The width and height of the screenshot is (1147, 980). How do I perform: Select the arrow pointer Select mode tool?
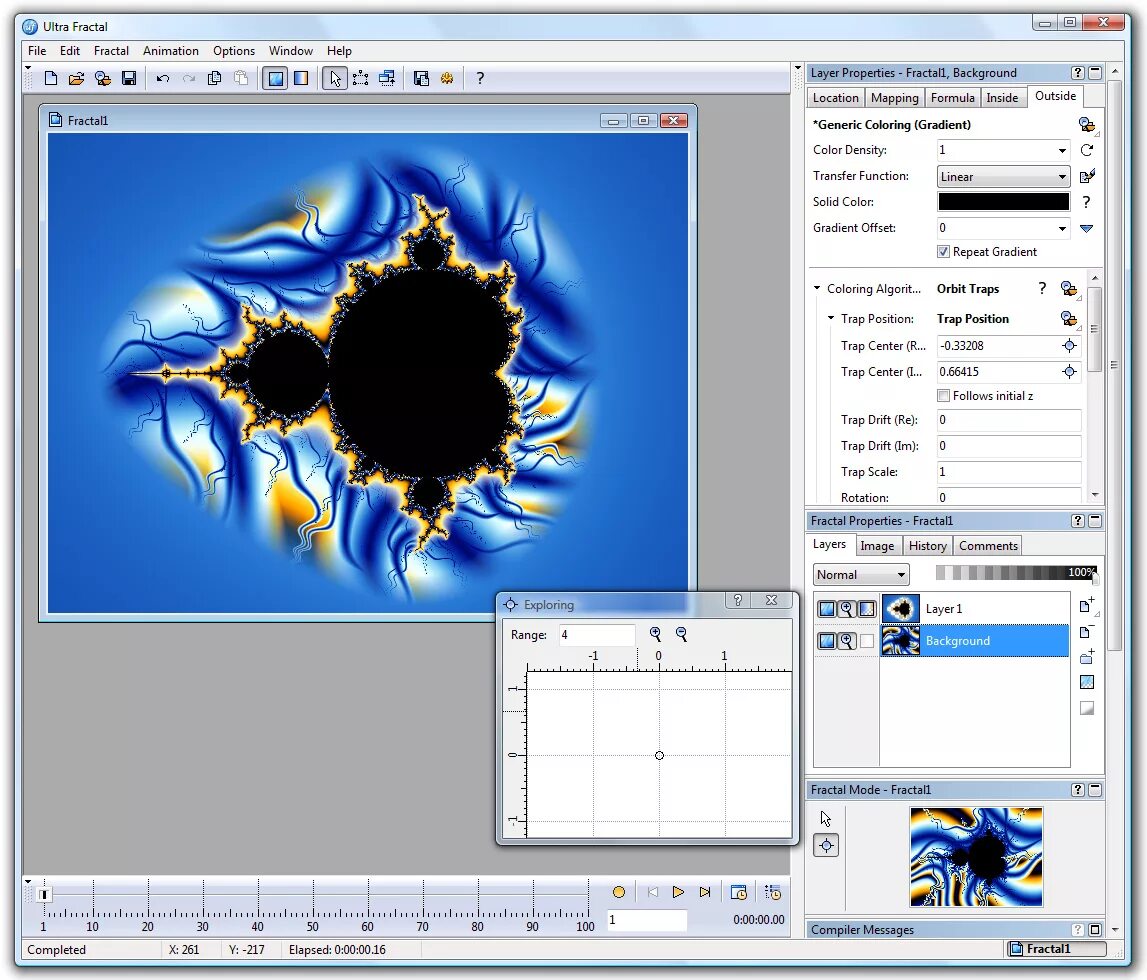click(335, 78)
